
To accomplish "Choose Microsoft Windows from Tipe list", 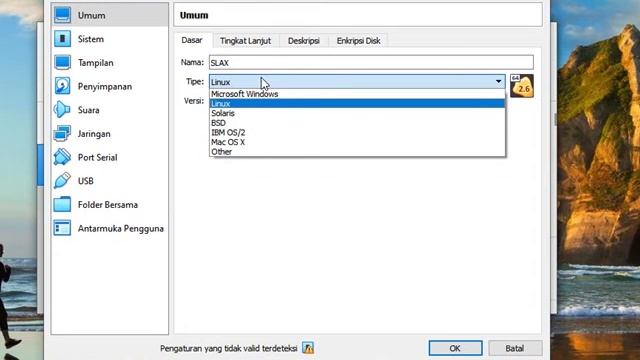I will point(357,94).
